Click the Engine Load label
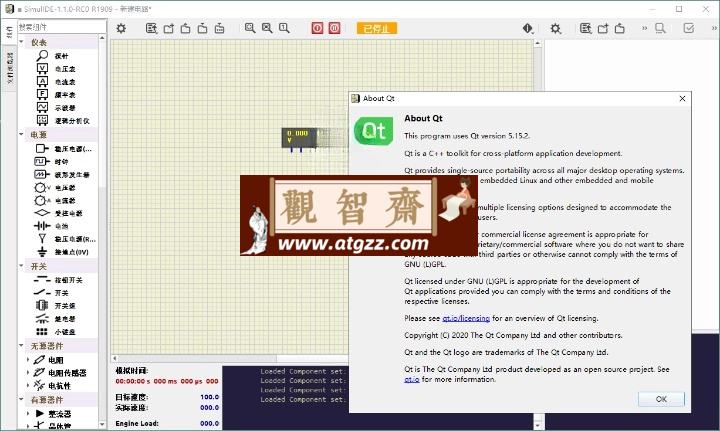The width and height of the screenshot is (720, 431). [x=137, y=423]
